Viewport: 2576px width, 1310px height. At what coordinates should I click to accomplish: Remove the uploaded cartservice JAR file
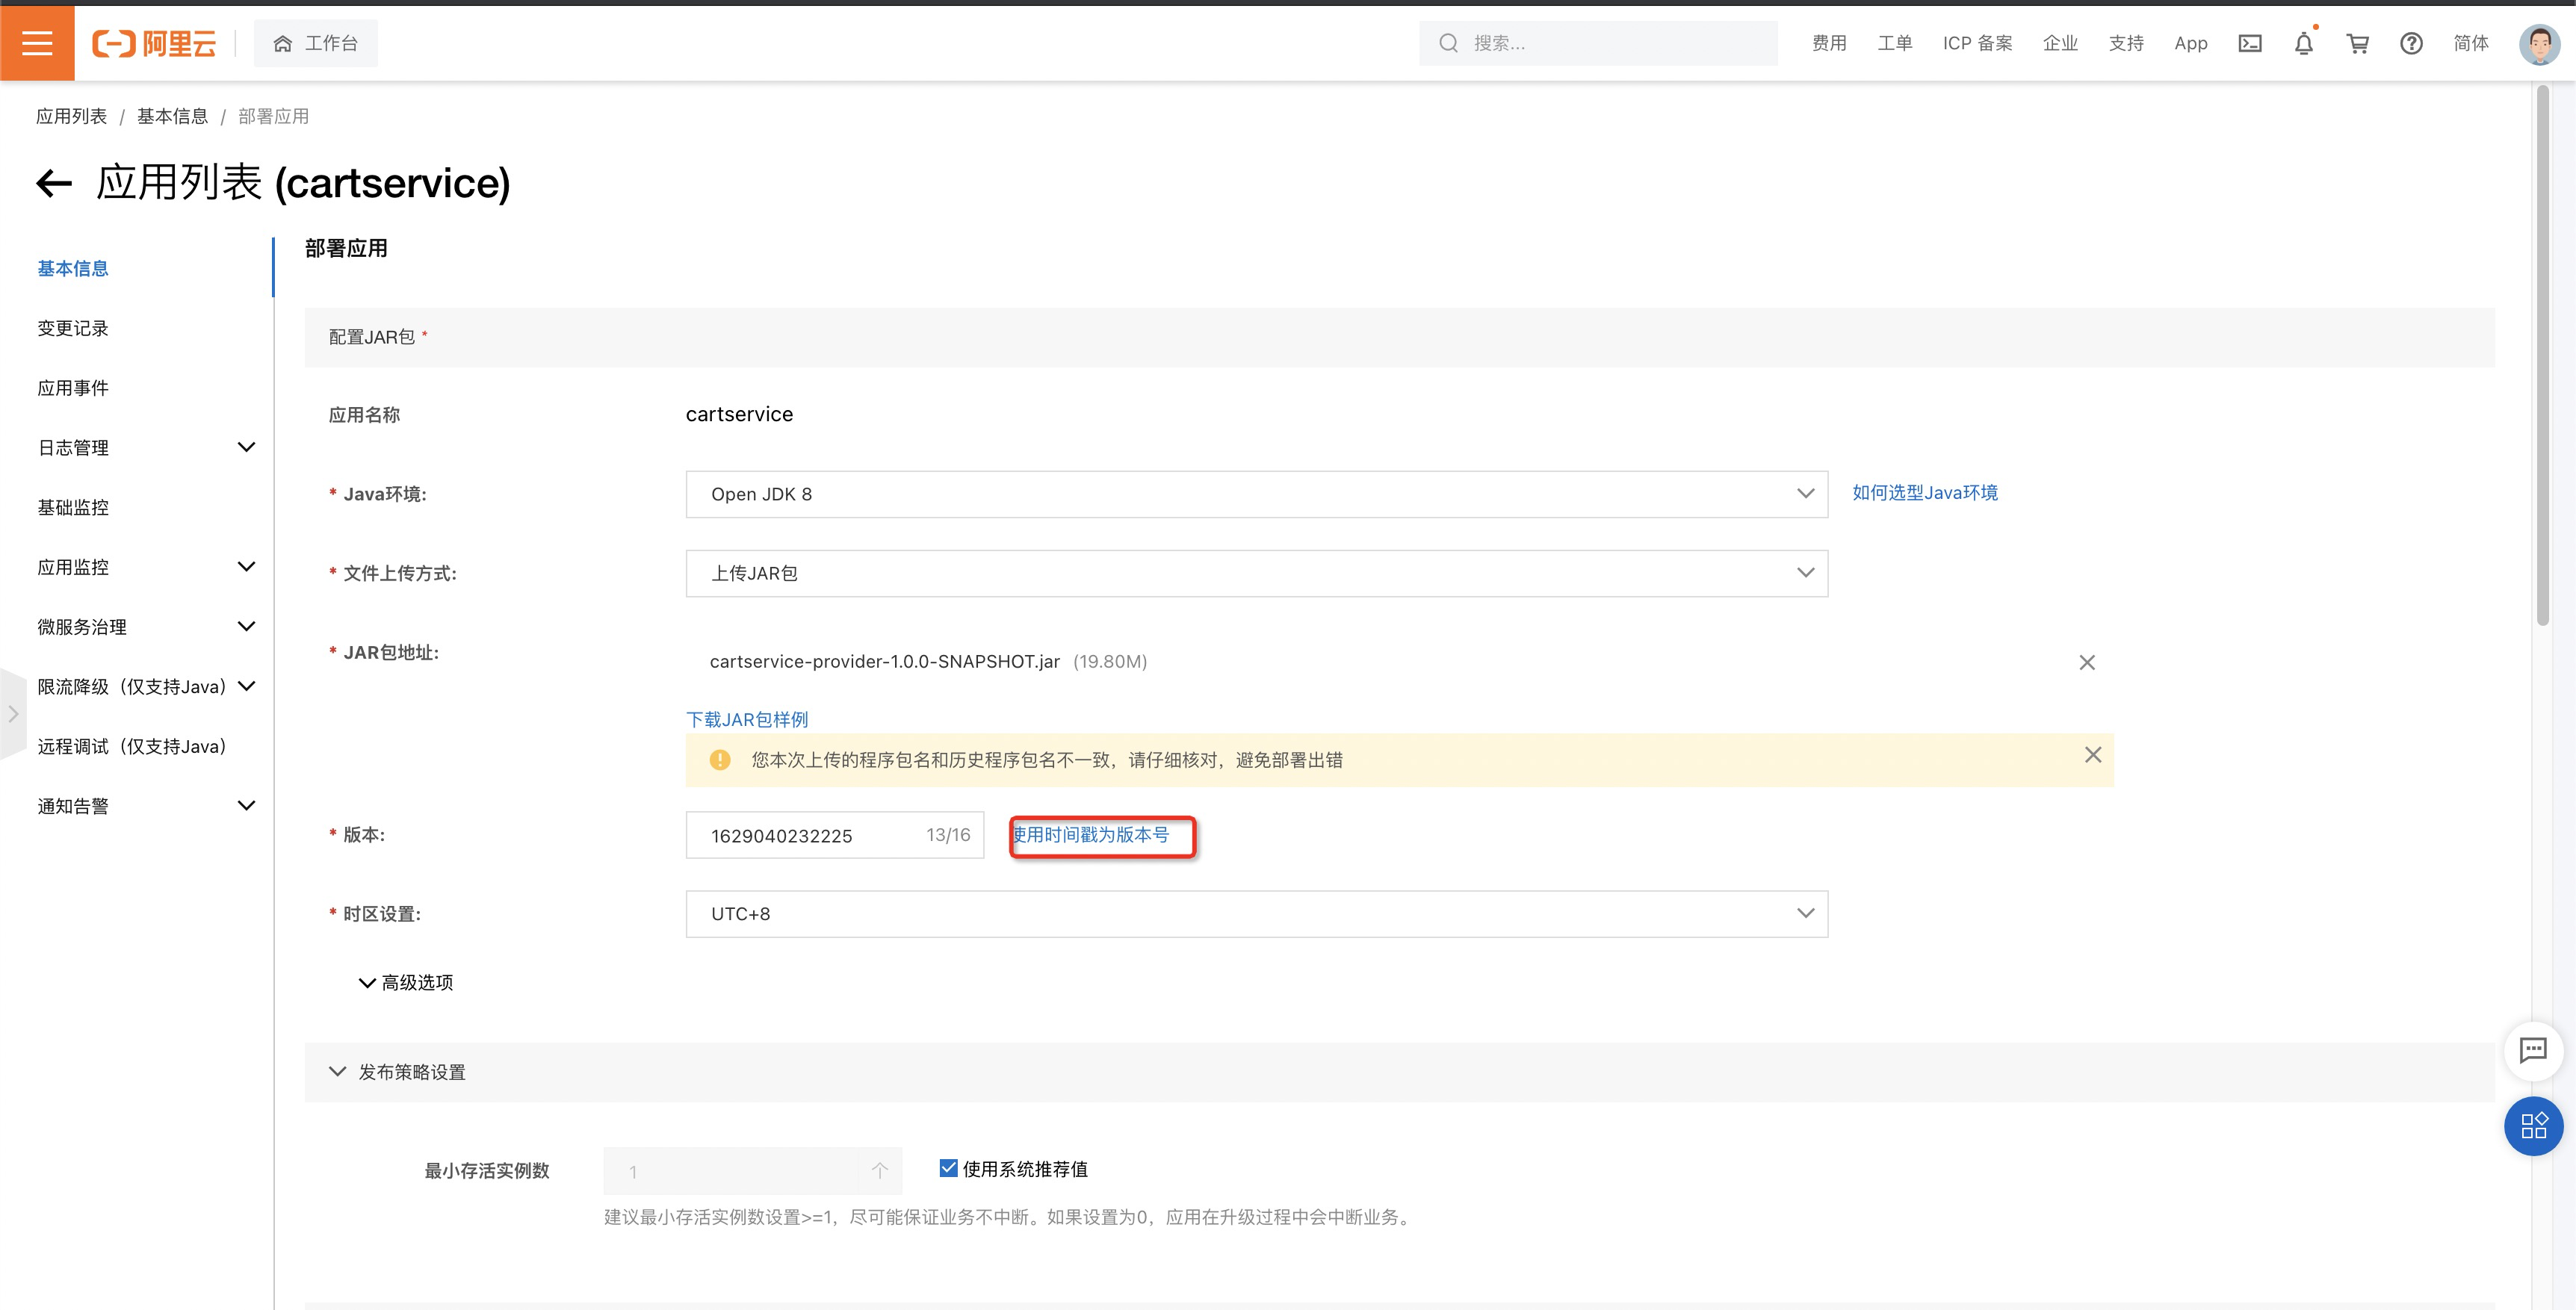click(x=2087, y=662)
